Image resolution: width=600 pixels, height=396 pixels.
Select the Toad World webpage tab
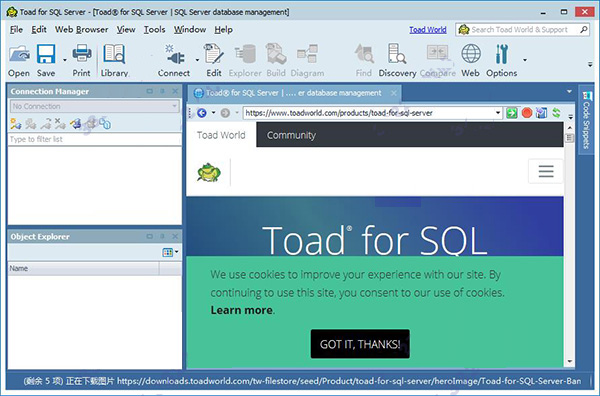pos(221,135)
